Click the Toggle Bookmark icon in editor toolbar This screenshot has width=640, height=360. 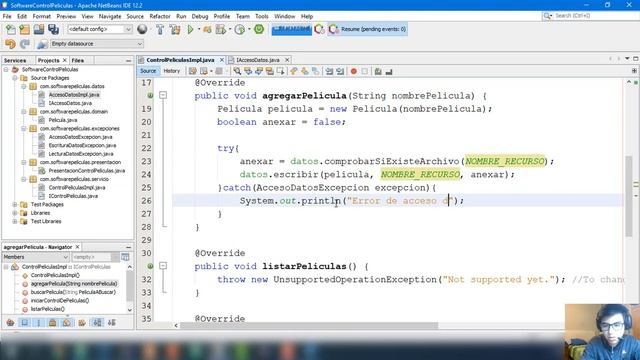tap(316, 71)
